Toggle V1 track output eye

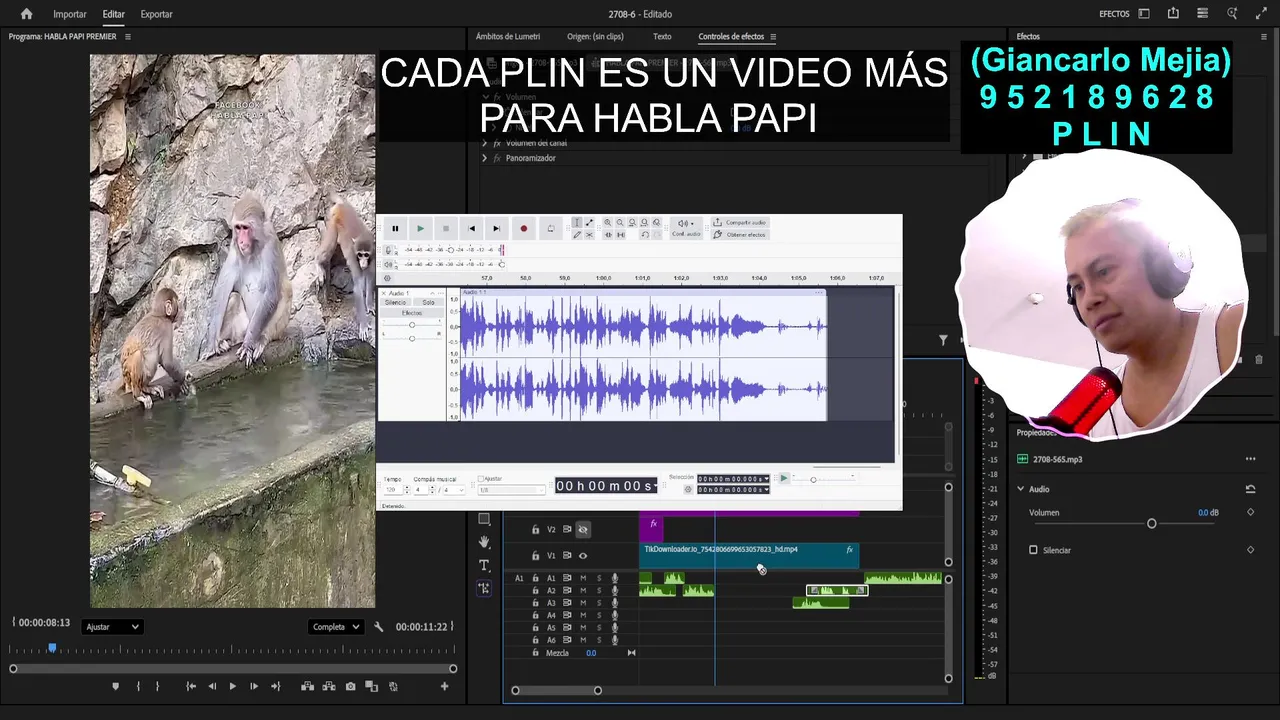click(x=583, y=556)
